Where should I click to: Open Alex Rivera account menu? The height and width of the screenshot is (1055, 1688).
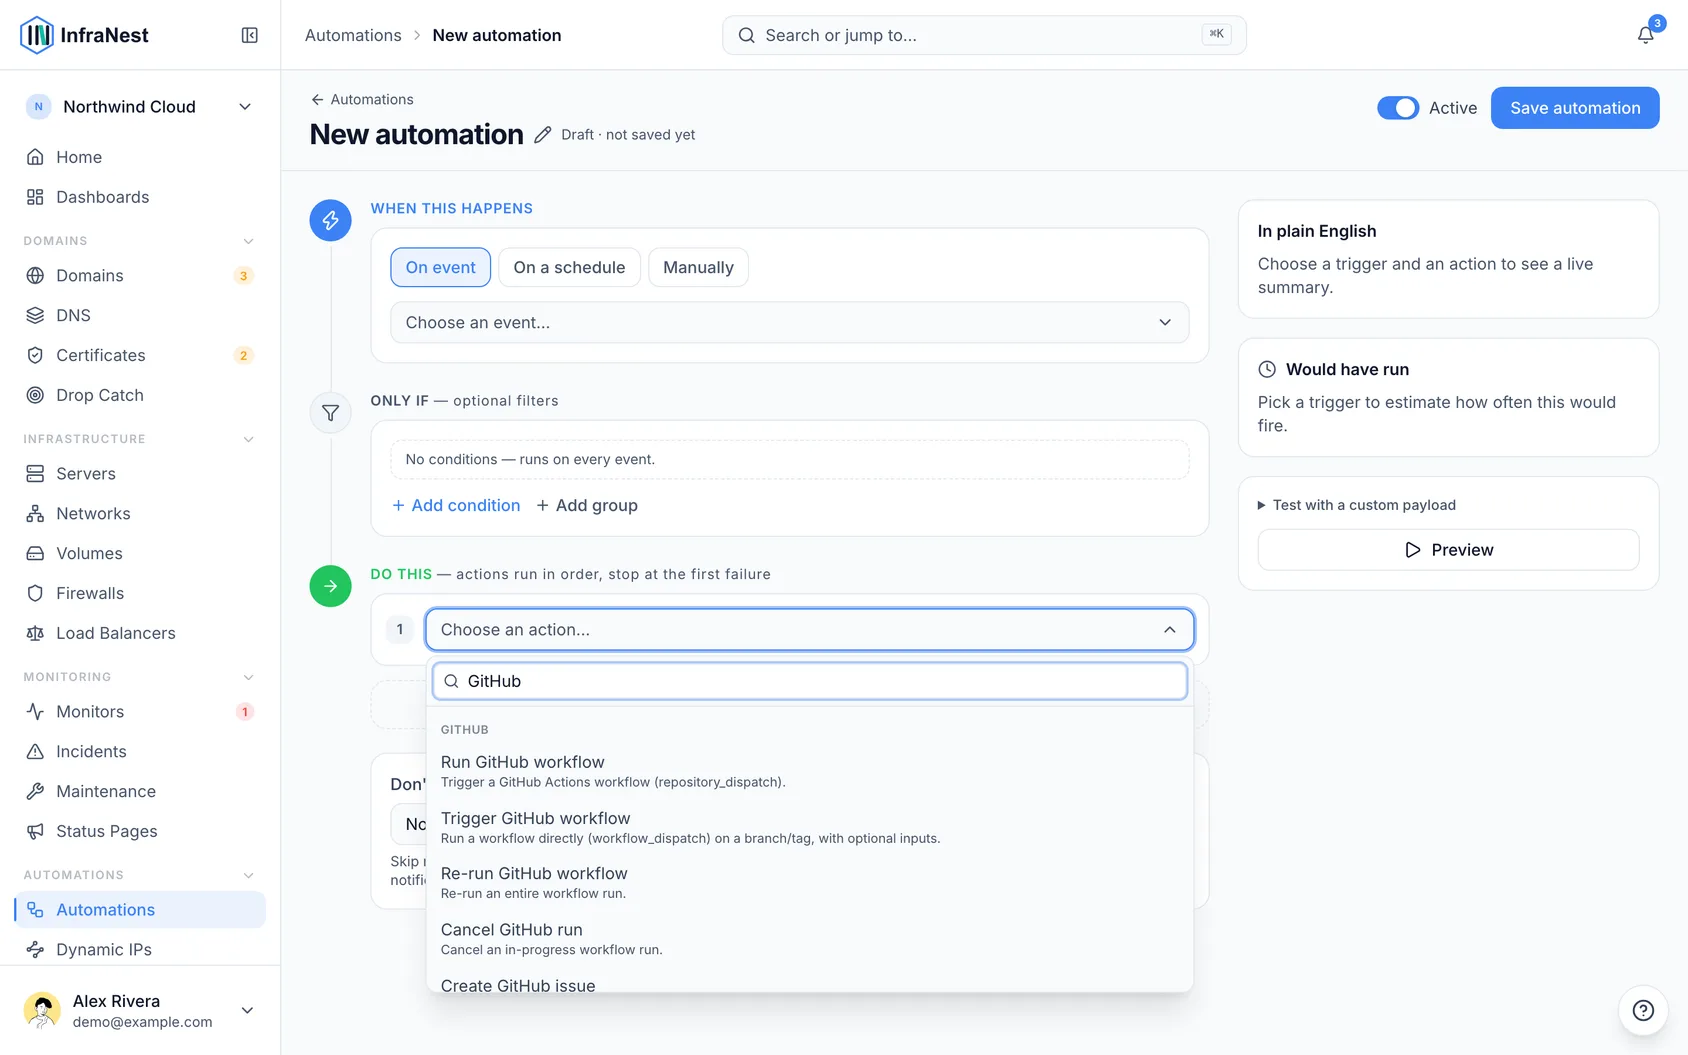(140, 1010)
